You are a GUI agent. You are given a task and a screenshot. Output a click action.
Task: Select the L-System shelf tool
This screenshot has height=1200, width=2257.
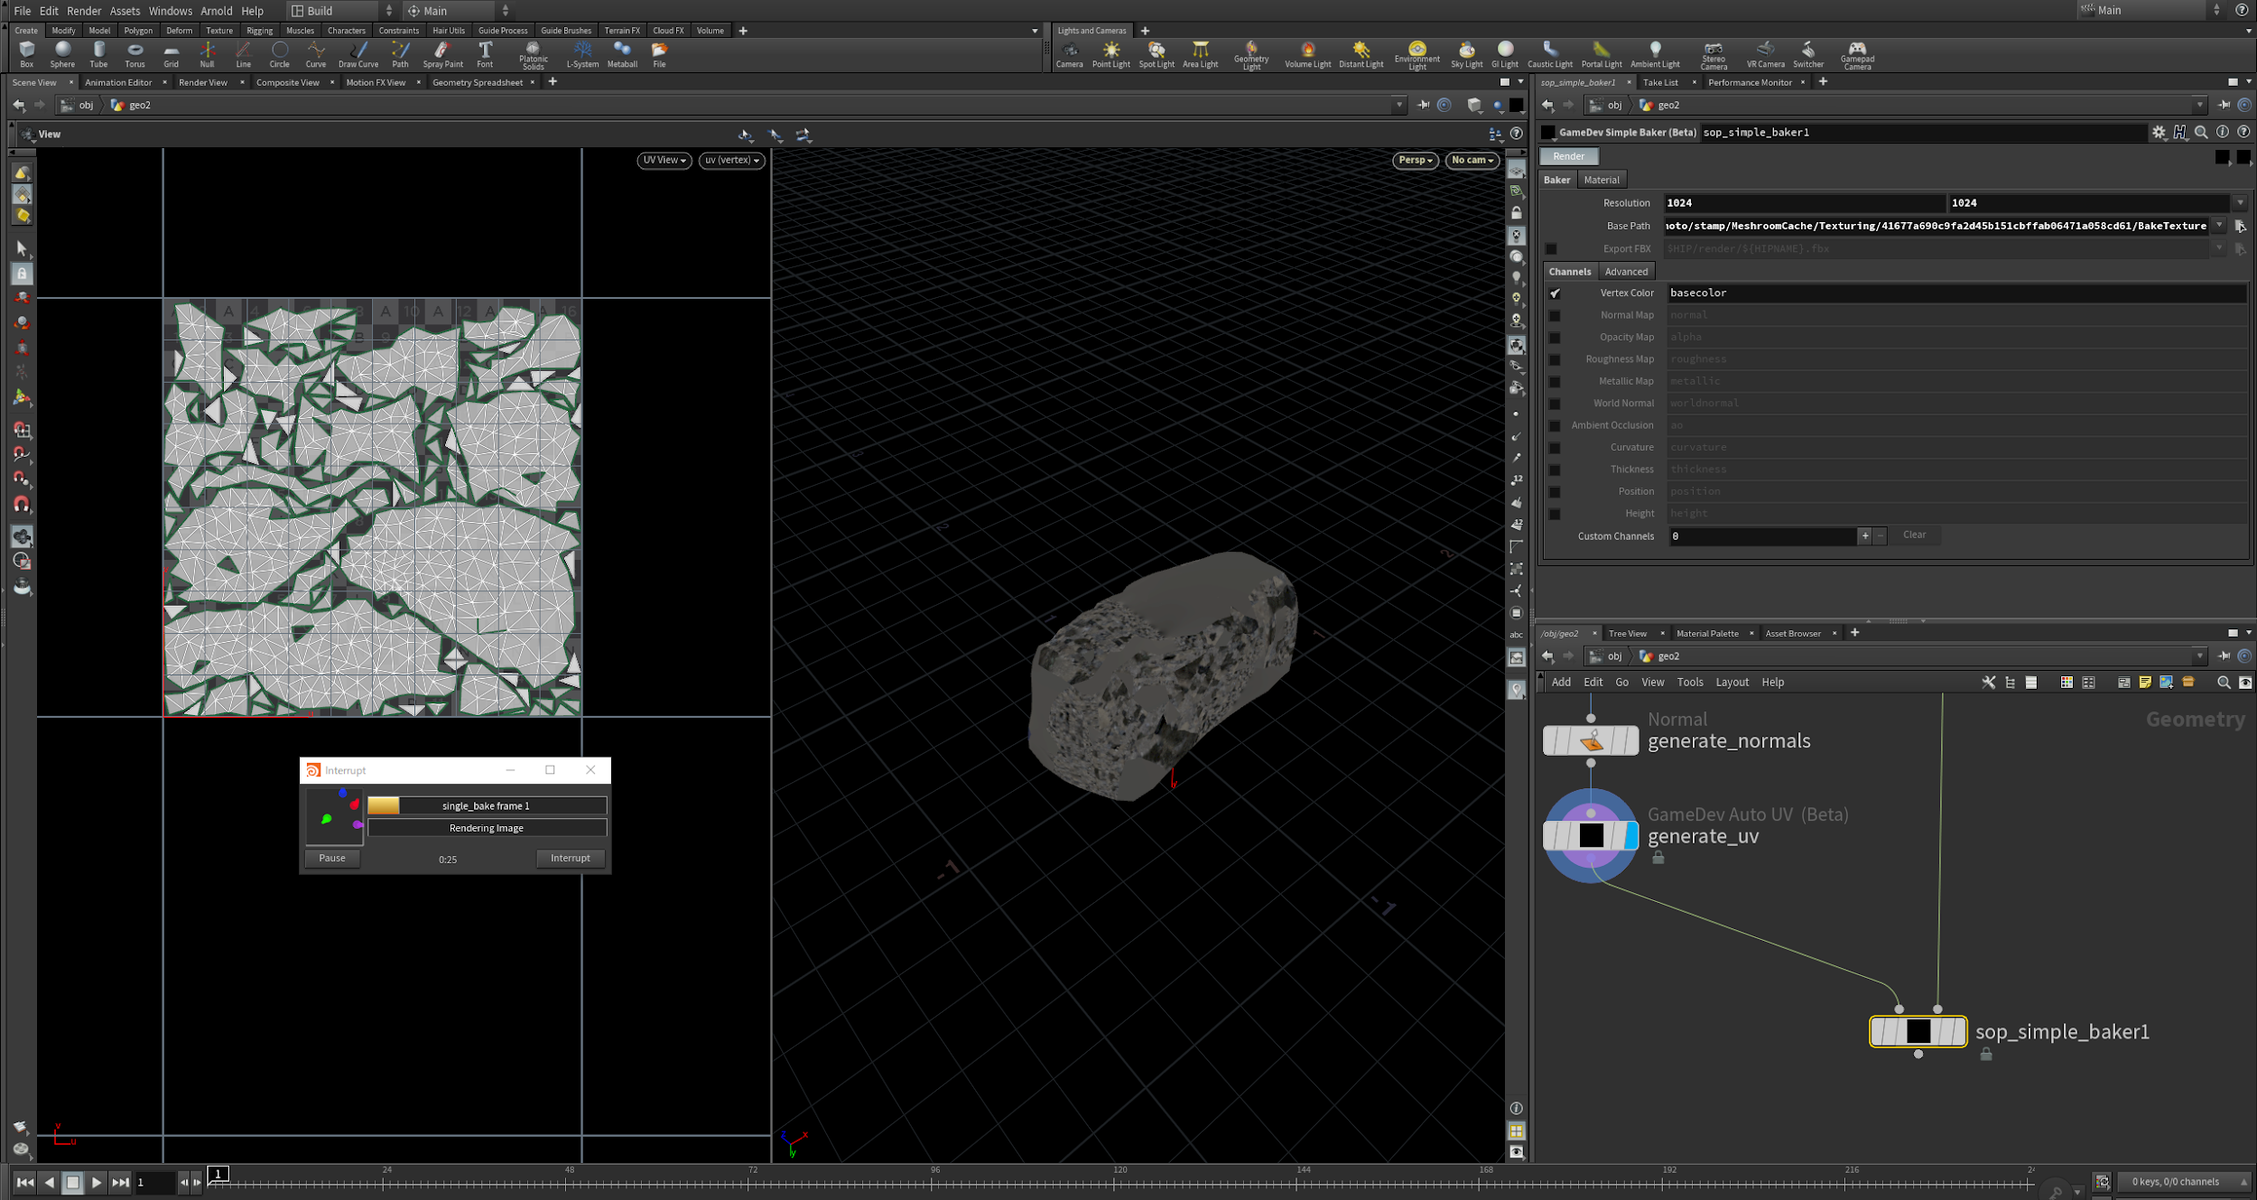point(583,54)
